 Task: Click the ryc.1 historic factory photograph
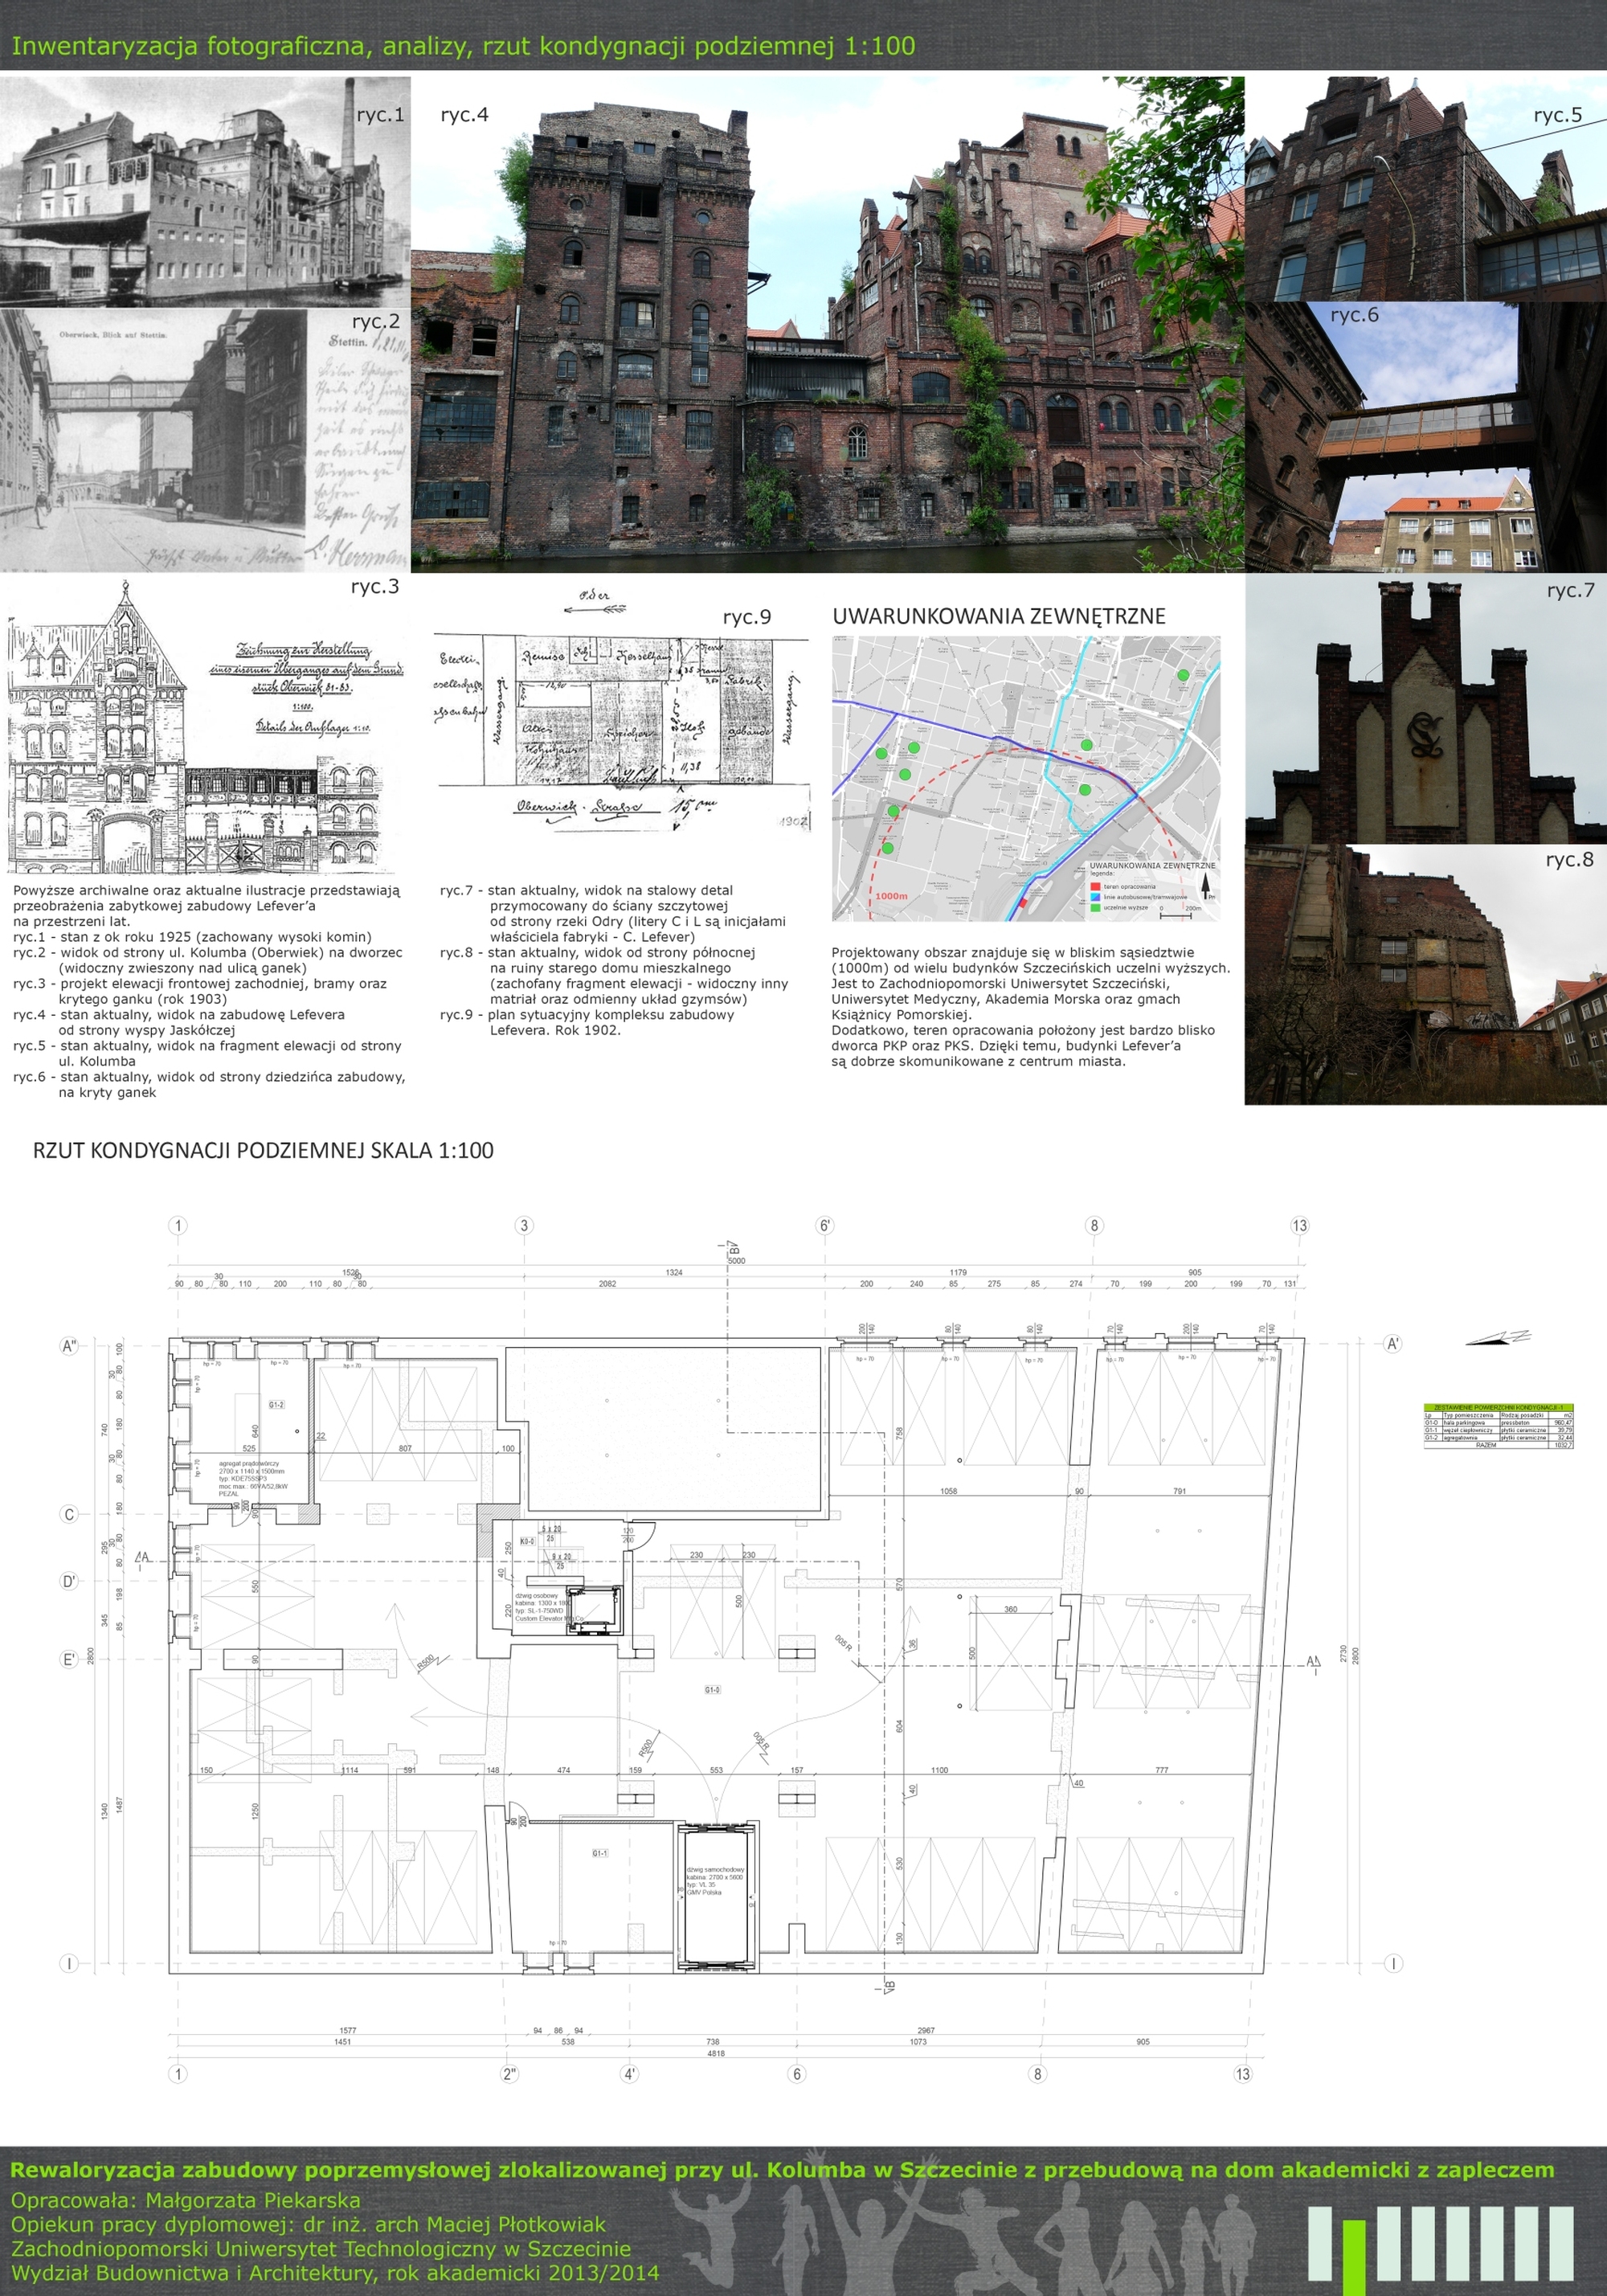pyautogui.click(x=205, y=192)
